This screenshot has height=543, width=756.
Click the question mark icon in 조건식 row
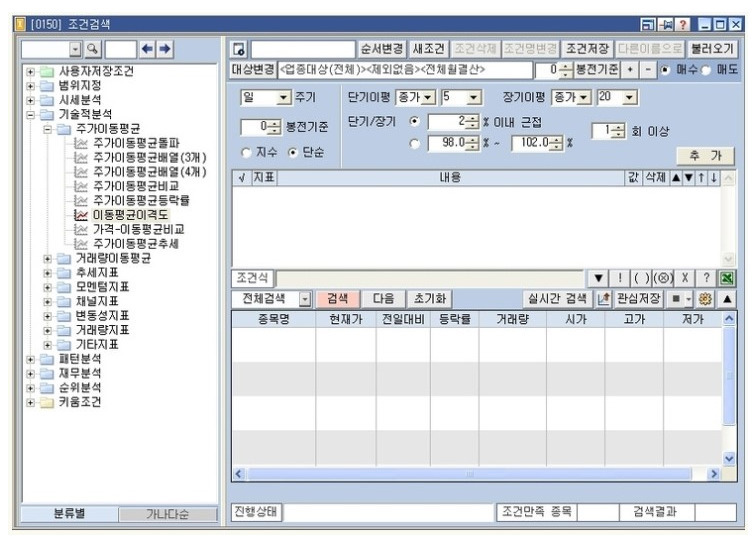coord(707,278)
